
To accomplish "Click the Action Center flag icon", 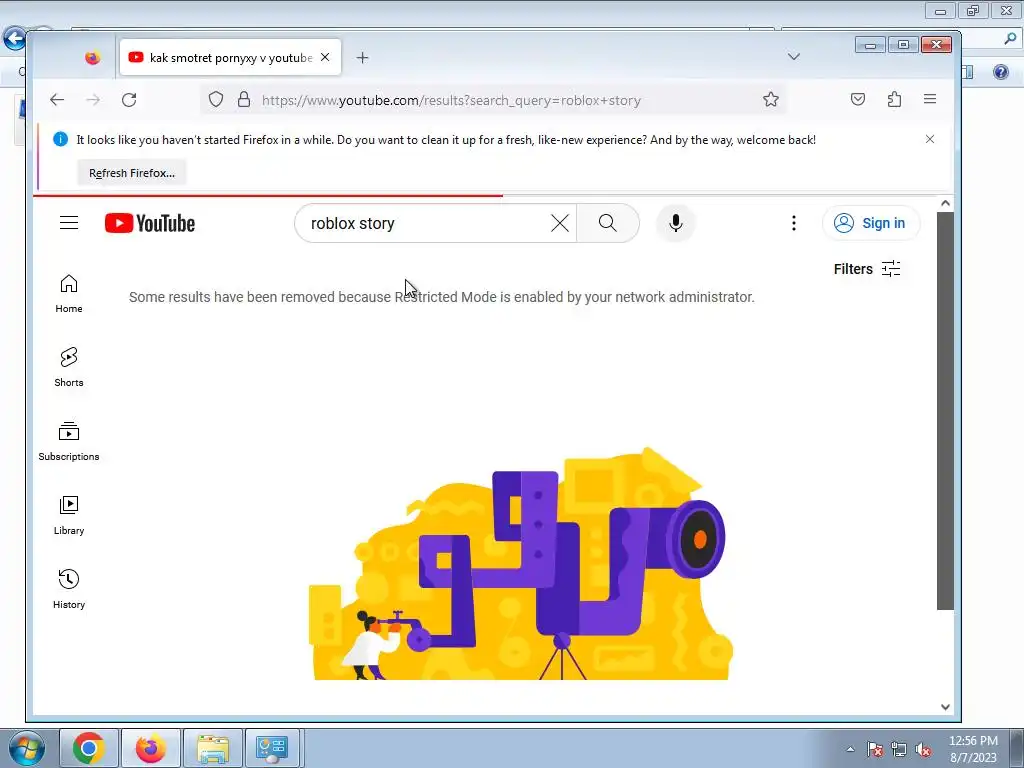I will coord(874,749).
